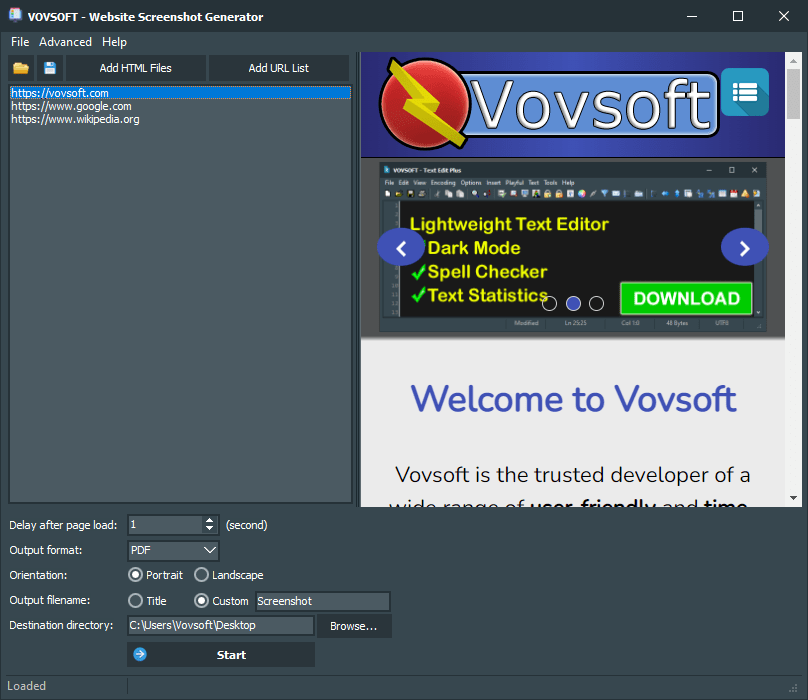
Task: Click the right carousel arrow in preview
Action: tap(744, 247)
